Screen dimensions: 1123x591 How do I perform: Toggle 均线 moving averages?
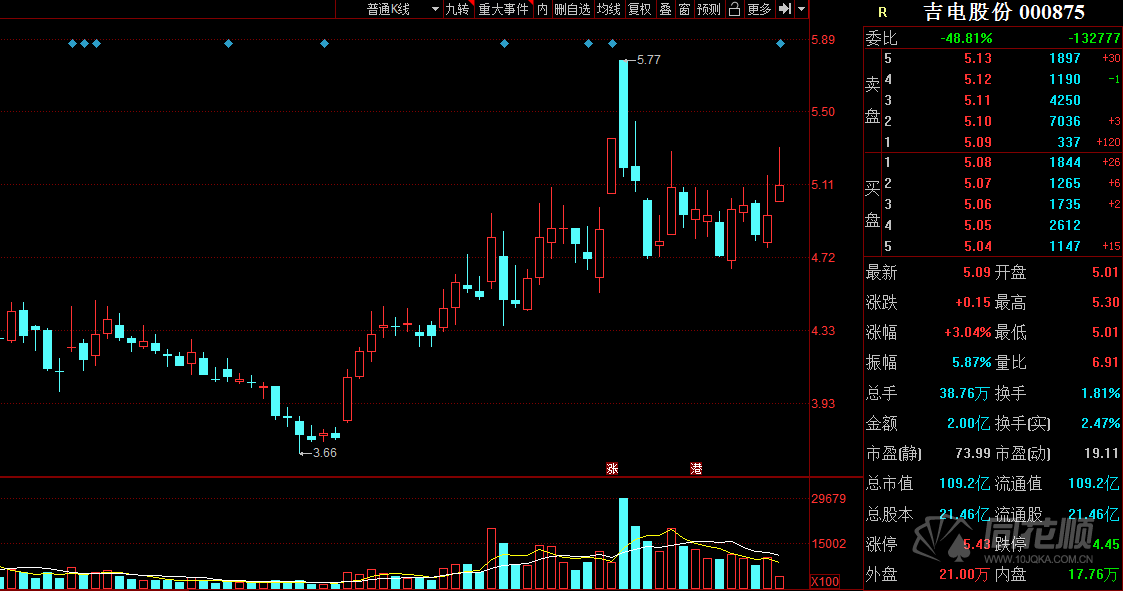(609, 9)
